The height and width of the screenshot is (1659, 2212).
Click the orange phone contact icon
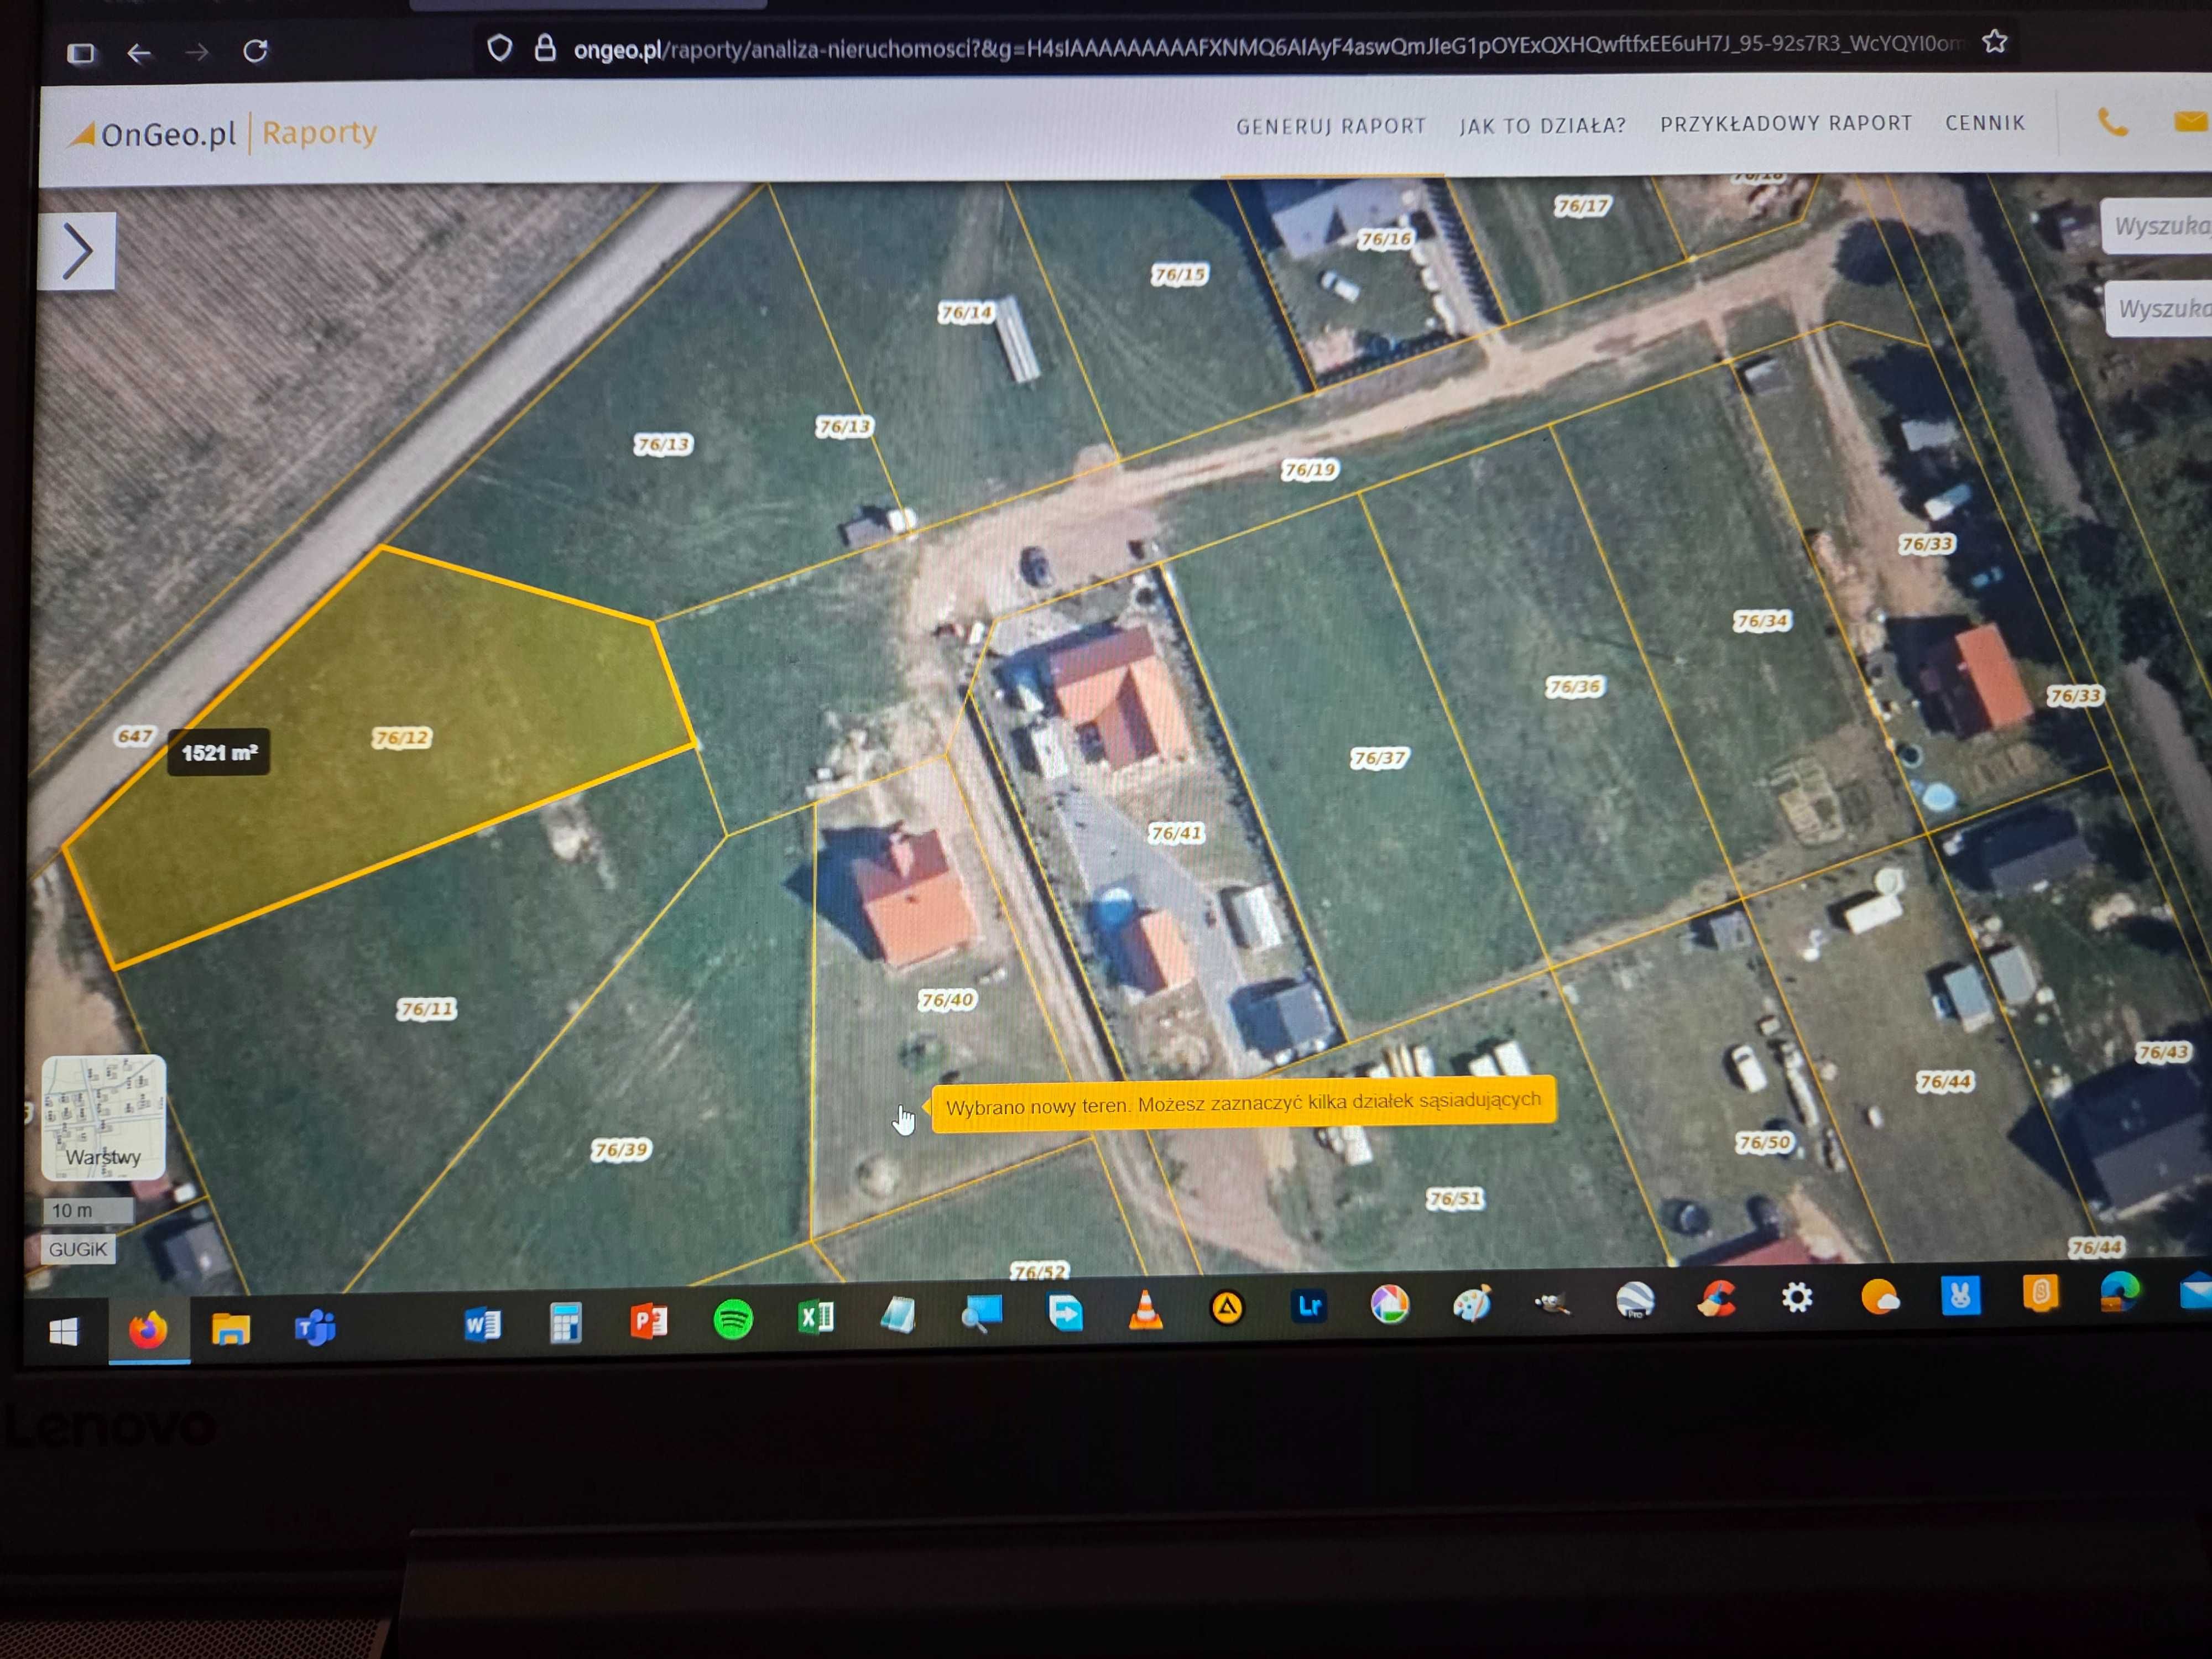2112,123
